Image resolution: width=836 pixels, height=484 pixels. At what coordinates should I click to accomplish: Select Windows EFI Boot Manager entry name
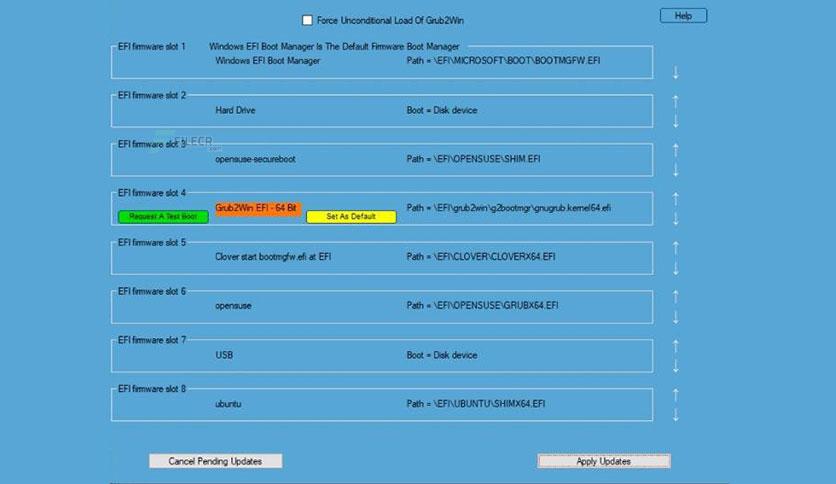268,61
